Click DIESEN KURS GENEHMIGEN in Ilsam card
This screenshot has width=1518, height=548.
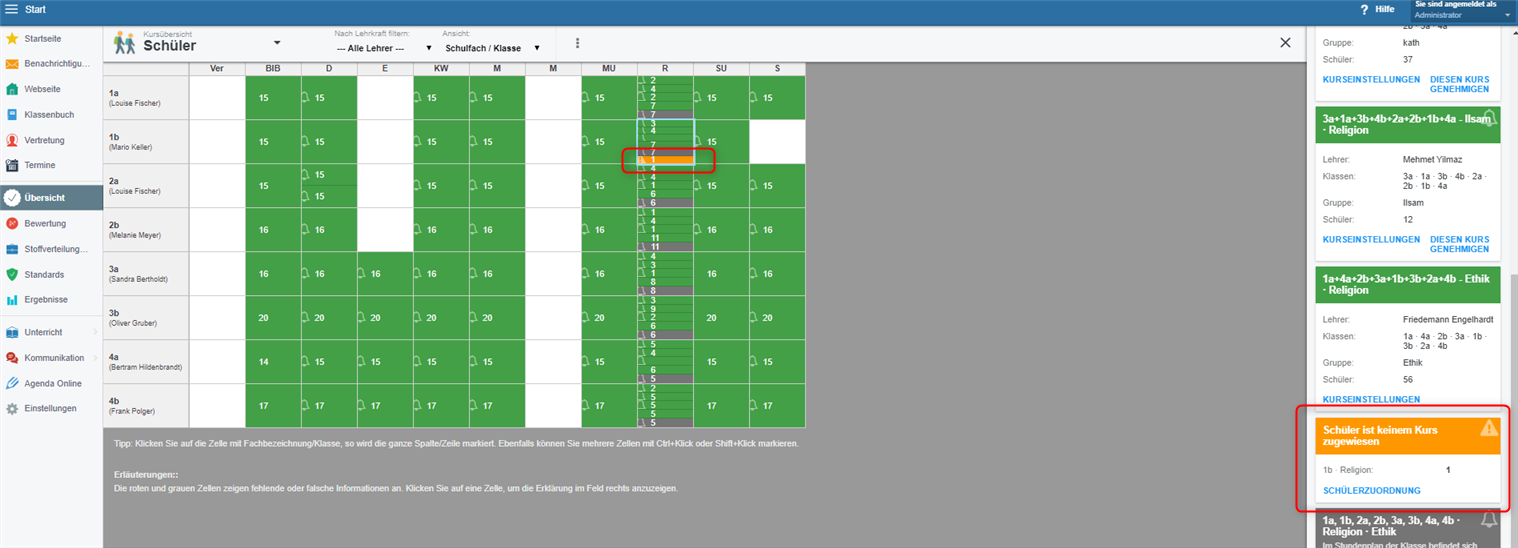pos(1460,244)
